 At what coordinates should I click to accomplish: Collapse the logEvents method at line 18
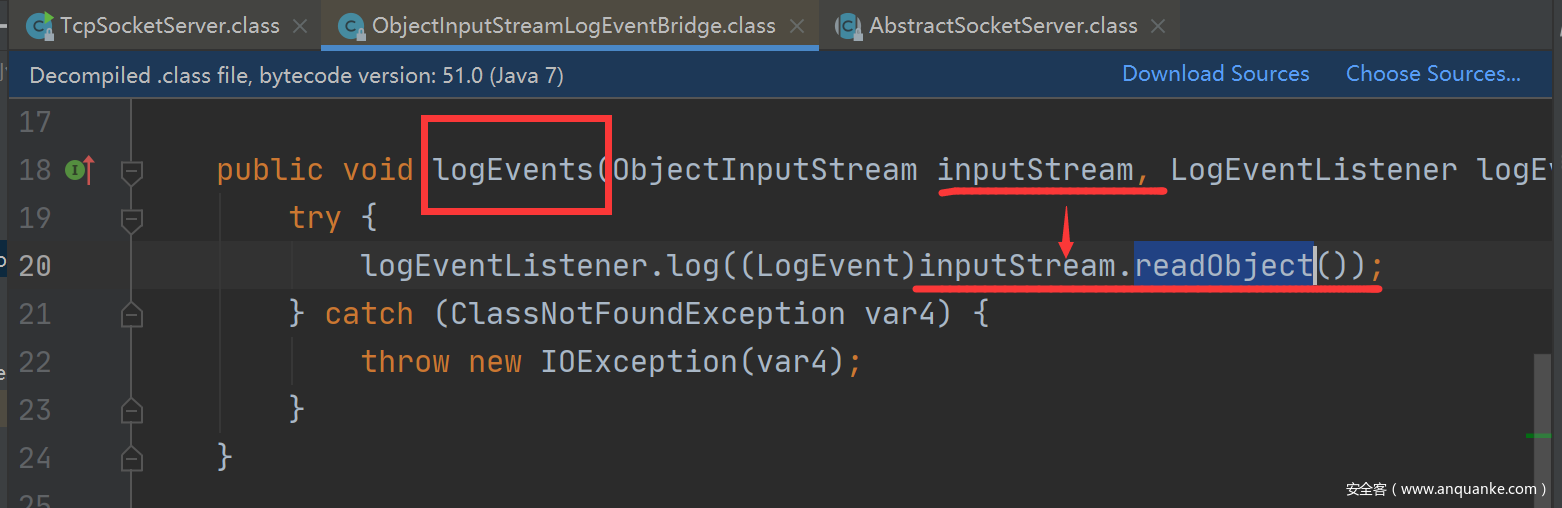click(131, 171)
